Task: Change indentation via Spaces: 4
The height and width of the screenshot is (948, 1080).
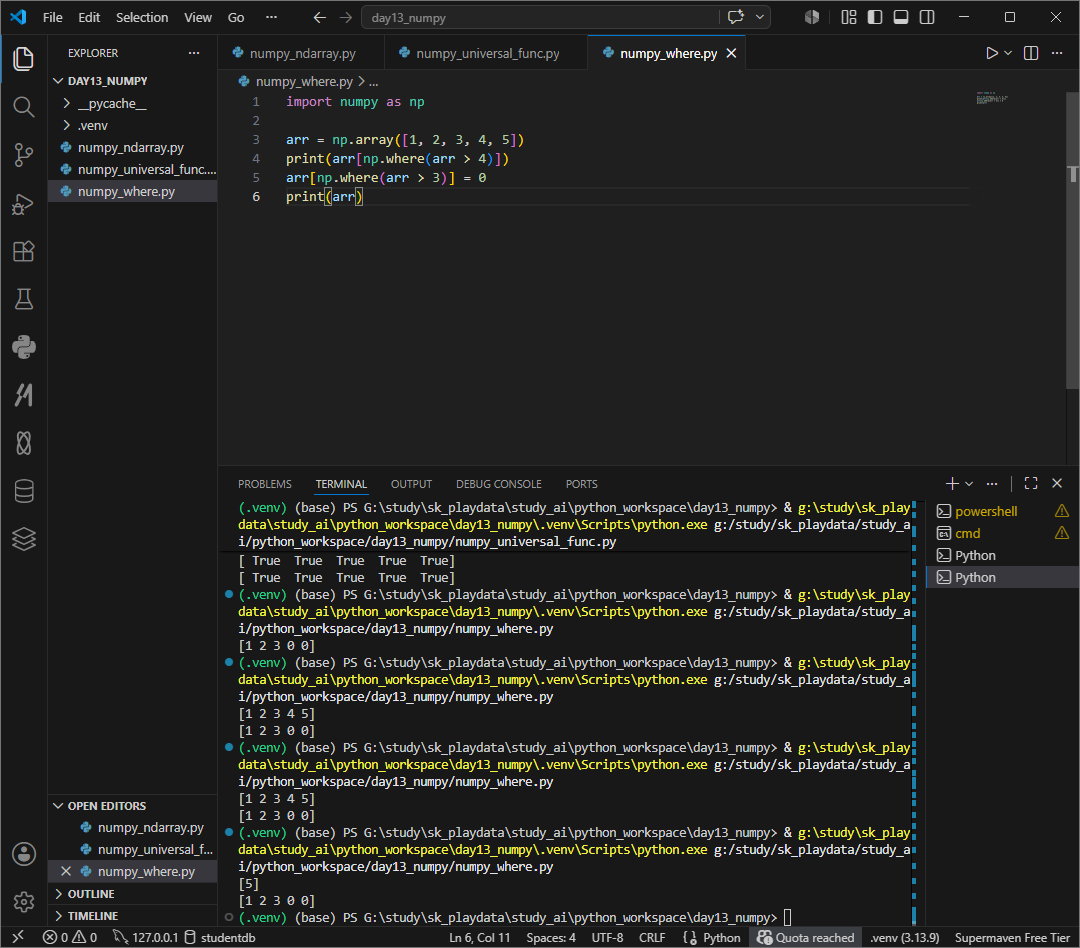Action: click(x=551, y=937)
